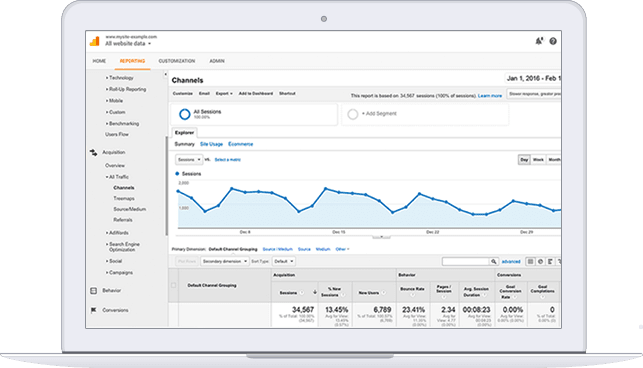Screen dimensions: 643x368
Task: Switch to pie chart view icon
Action: tap(540, 261)
